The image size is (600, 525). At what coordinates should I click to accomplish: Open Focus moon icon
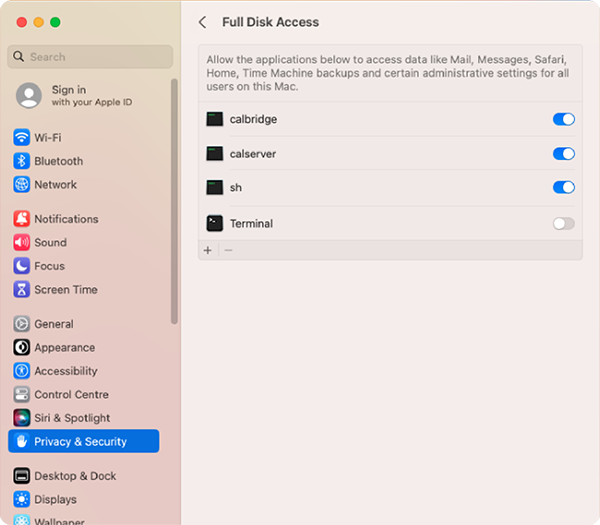pyautogui.click(x=22, y=266)
